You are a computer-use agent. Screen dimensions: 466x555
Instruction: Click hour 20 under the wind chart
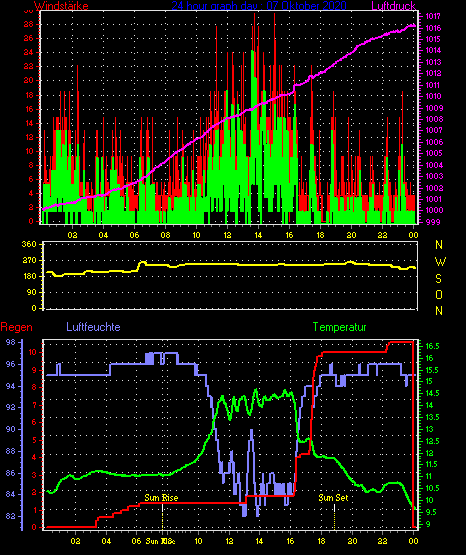(351, 235)
